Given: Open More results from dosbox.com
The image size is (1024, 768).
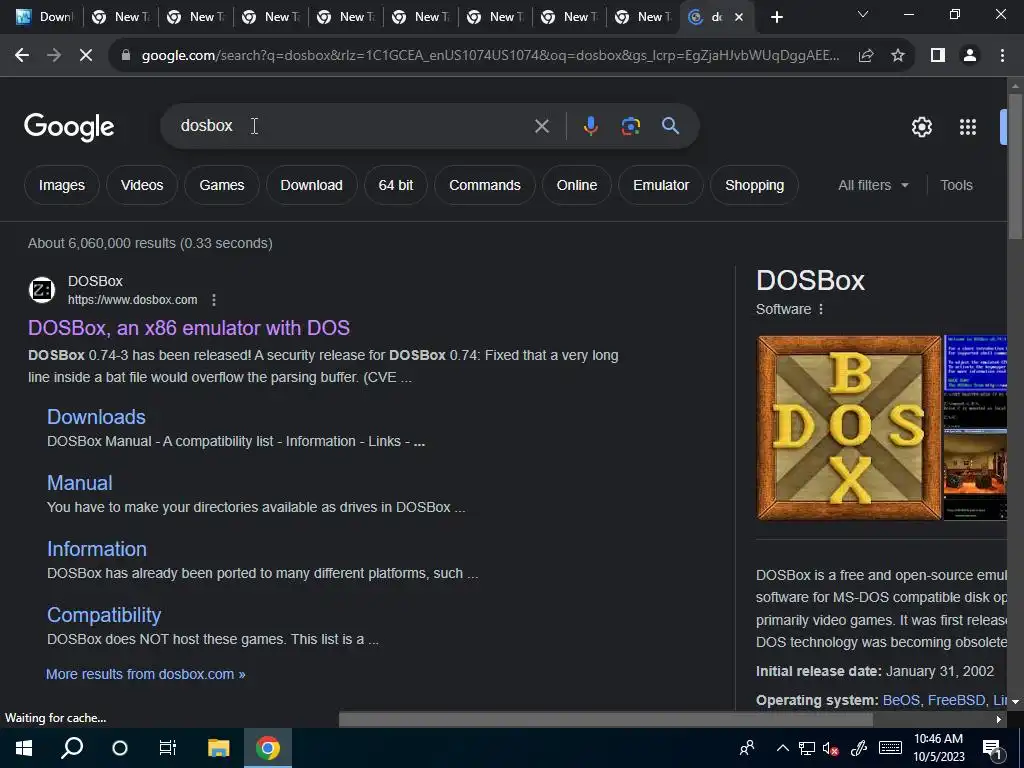Looking at the screenshot, I should tap(146, 674).
